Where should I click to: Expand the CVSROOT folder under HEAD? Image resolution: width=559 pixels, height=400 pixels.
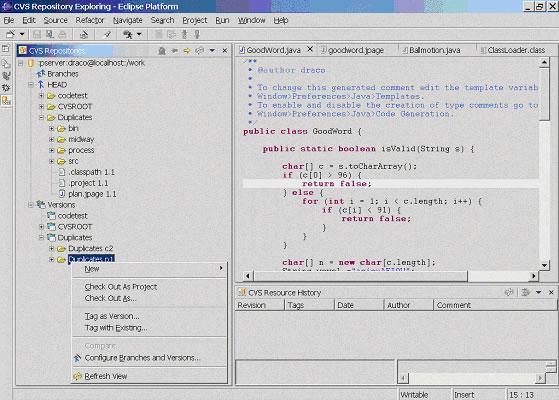tap(41, 107)
